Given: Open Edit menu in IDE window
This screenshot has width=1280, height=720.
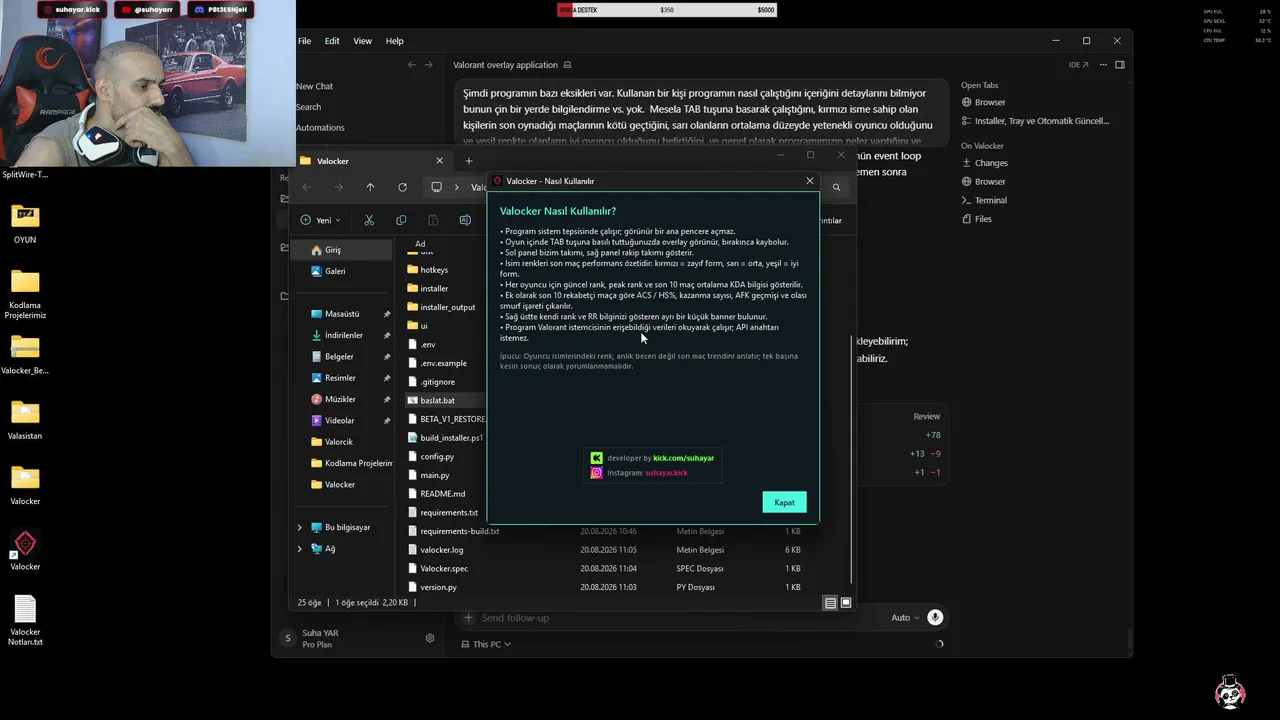Looking at the screenshot, I should pos(332,41).
